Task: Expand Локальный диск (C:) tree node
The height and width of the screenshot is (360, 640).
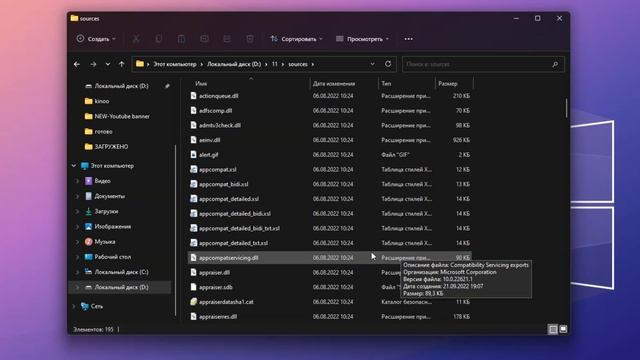Action: point(77,272)
